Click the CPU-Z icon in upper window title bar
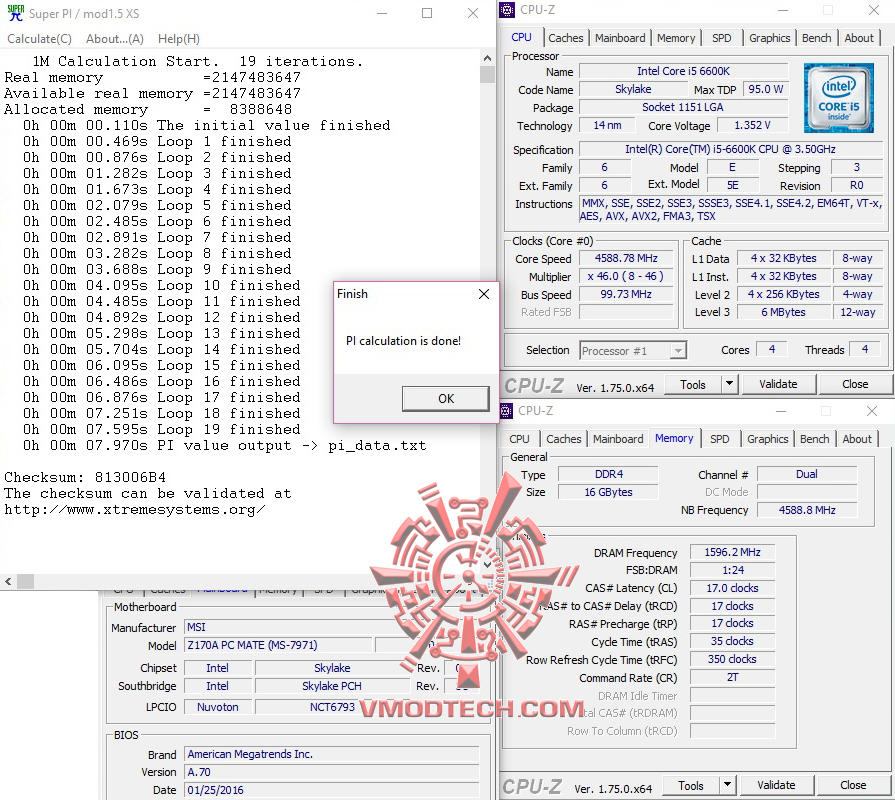Screen dimensions: 895x800 point(507,10)
